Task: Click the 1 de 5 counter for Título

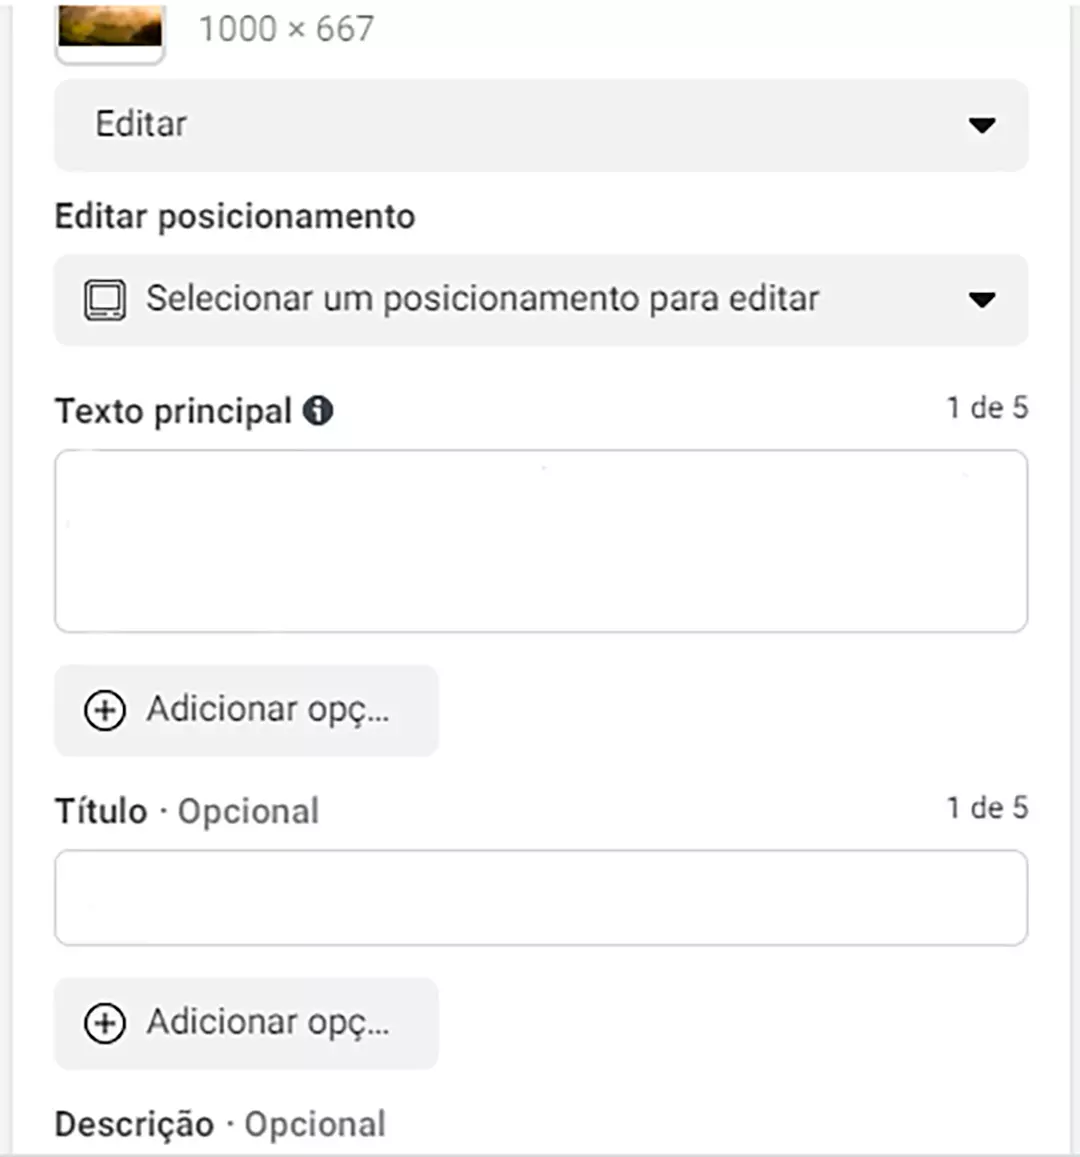Action: [987, 807]
